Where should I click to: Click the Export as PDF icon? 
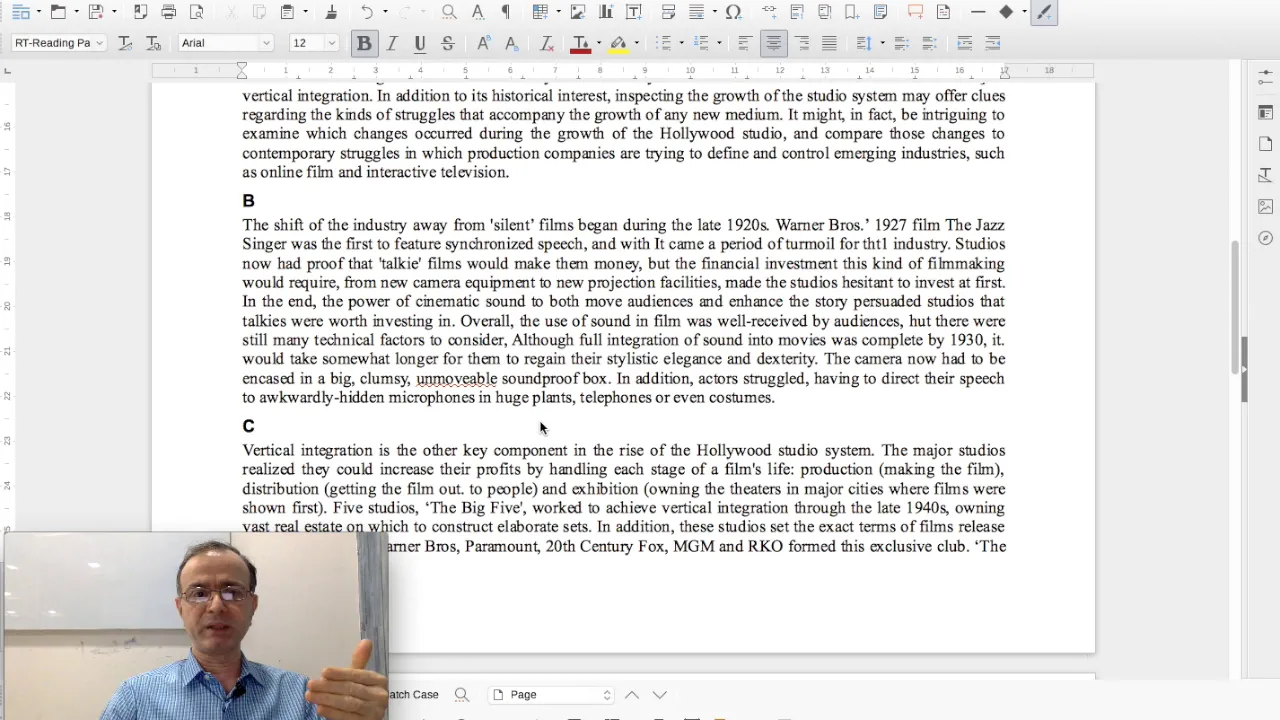[140, 12]
